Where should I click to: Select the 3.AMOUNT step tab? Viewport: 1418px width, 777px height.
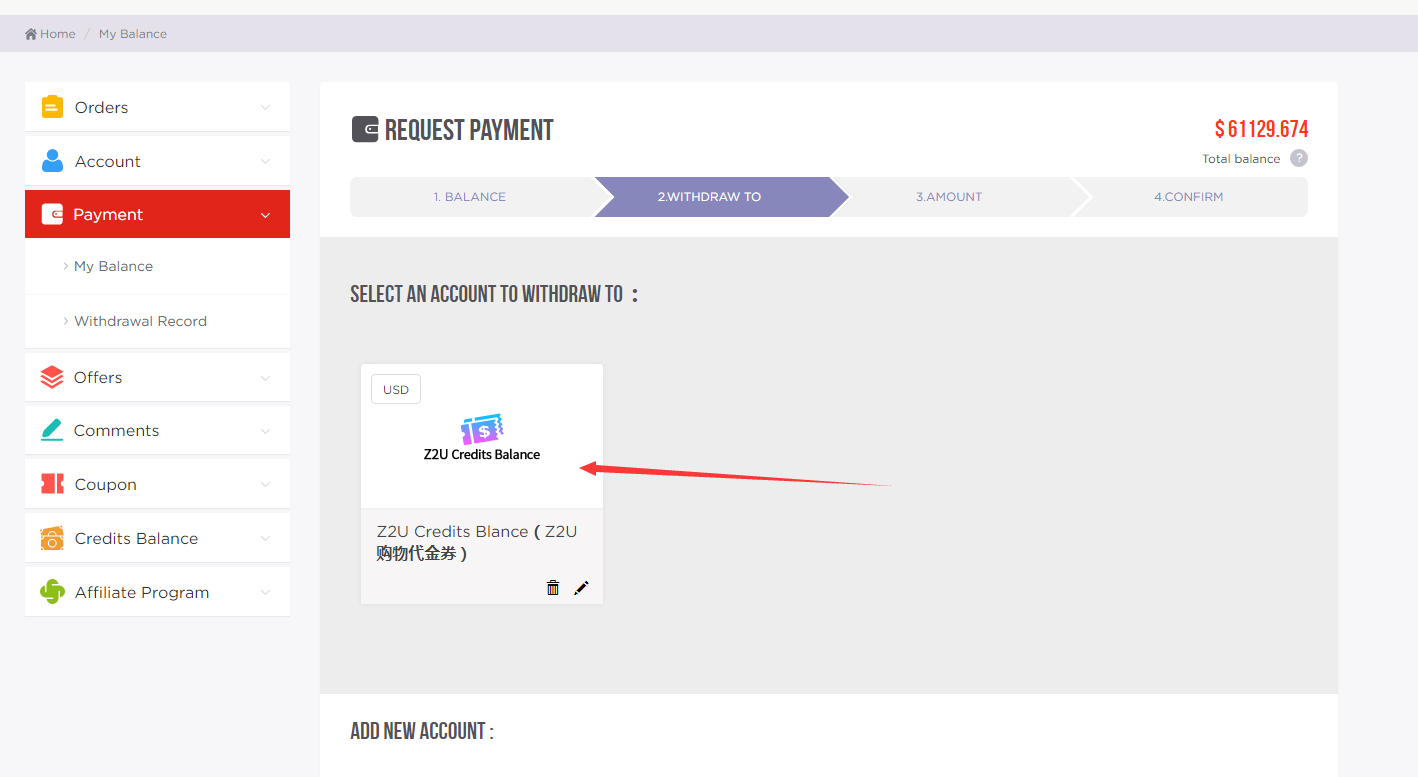point(948,197)
